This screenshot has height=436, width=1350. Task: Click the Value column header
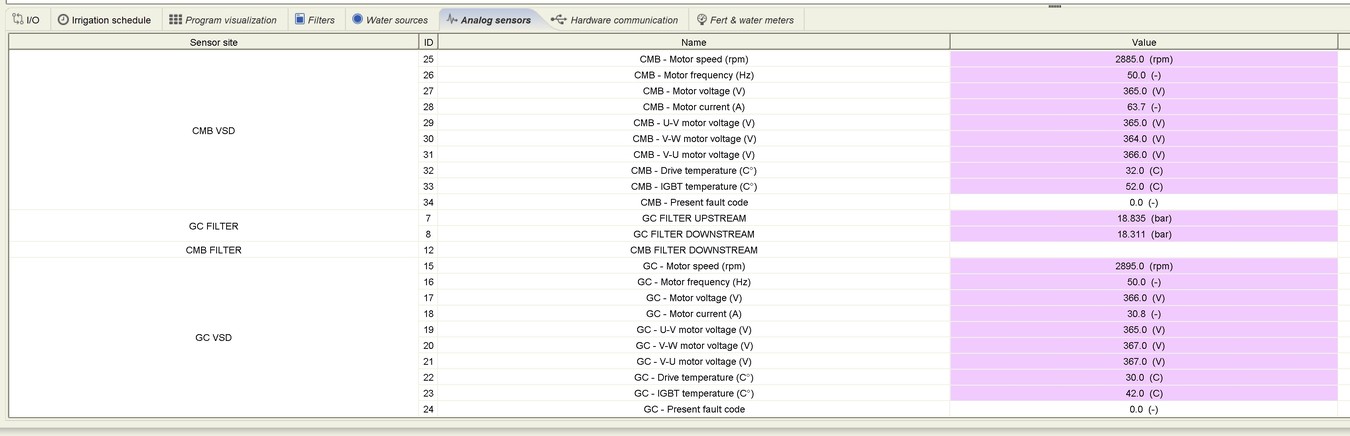point(1143,42)
